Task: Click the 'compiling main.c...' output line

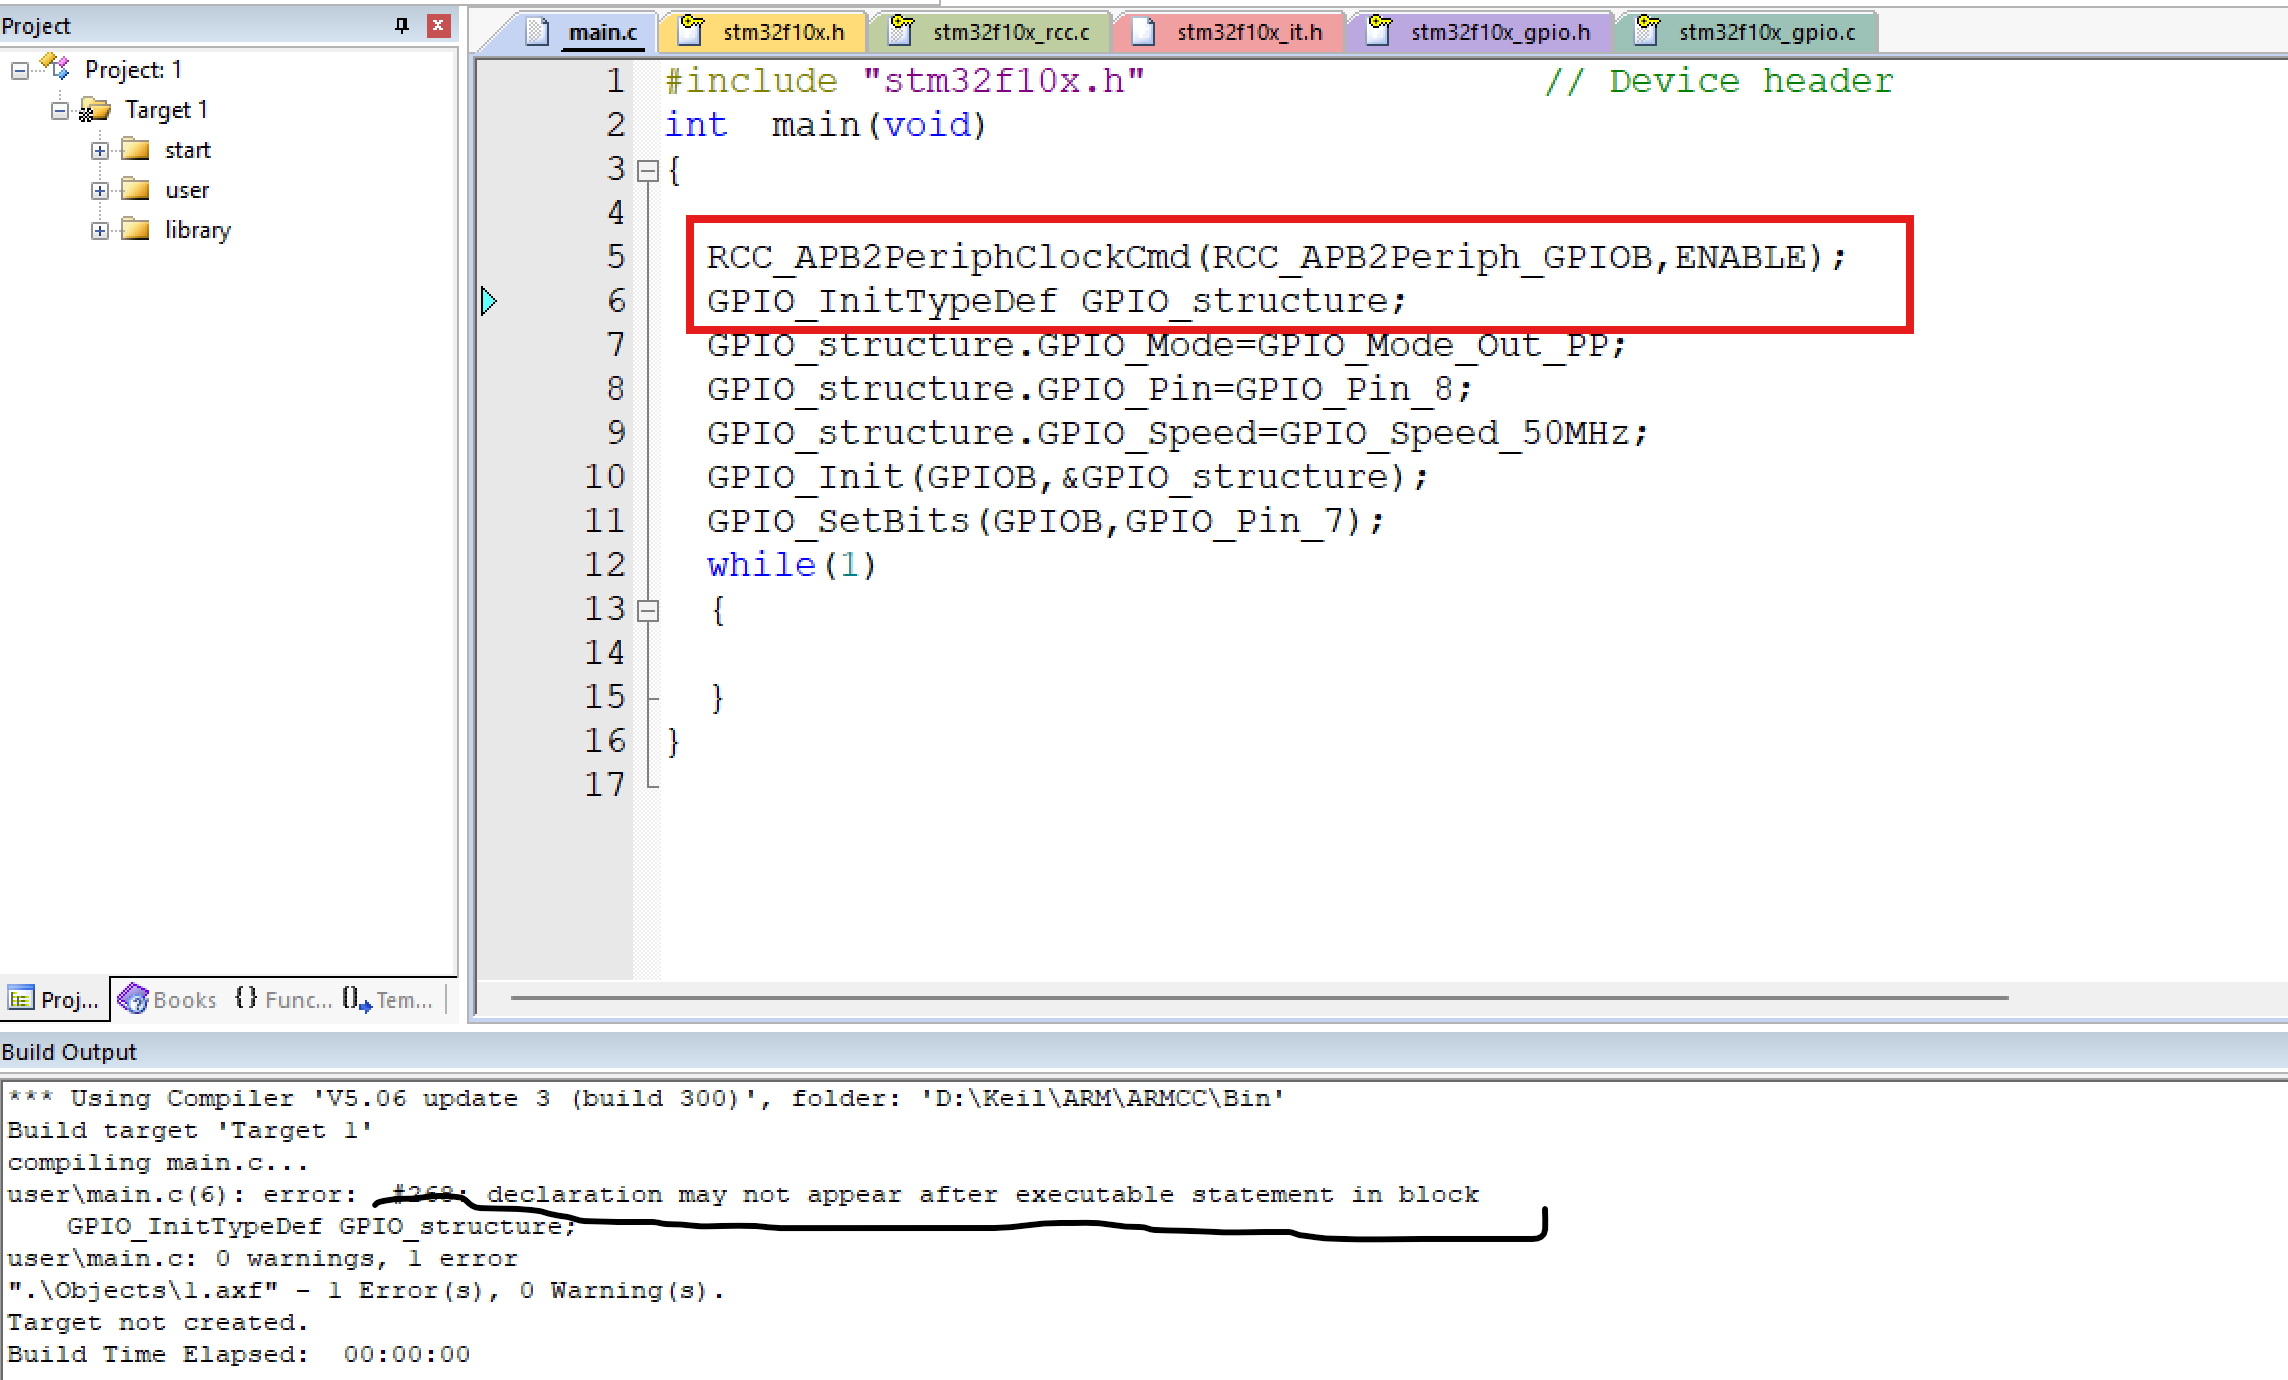Action: [158, 1162]
